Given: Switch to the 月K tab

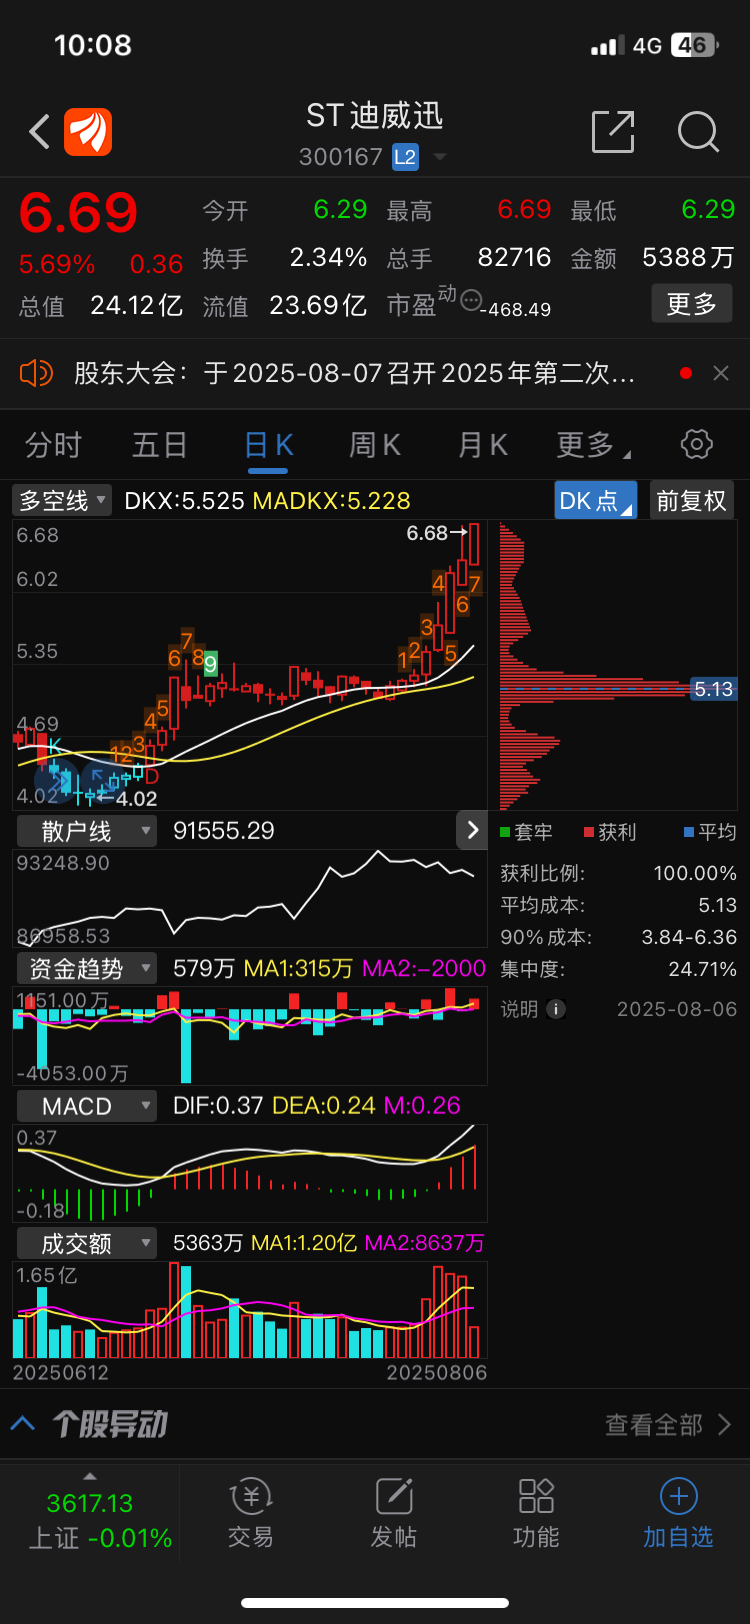Looking at the screenshot, I should pyautogui.click(x=483, y=445).
